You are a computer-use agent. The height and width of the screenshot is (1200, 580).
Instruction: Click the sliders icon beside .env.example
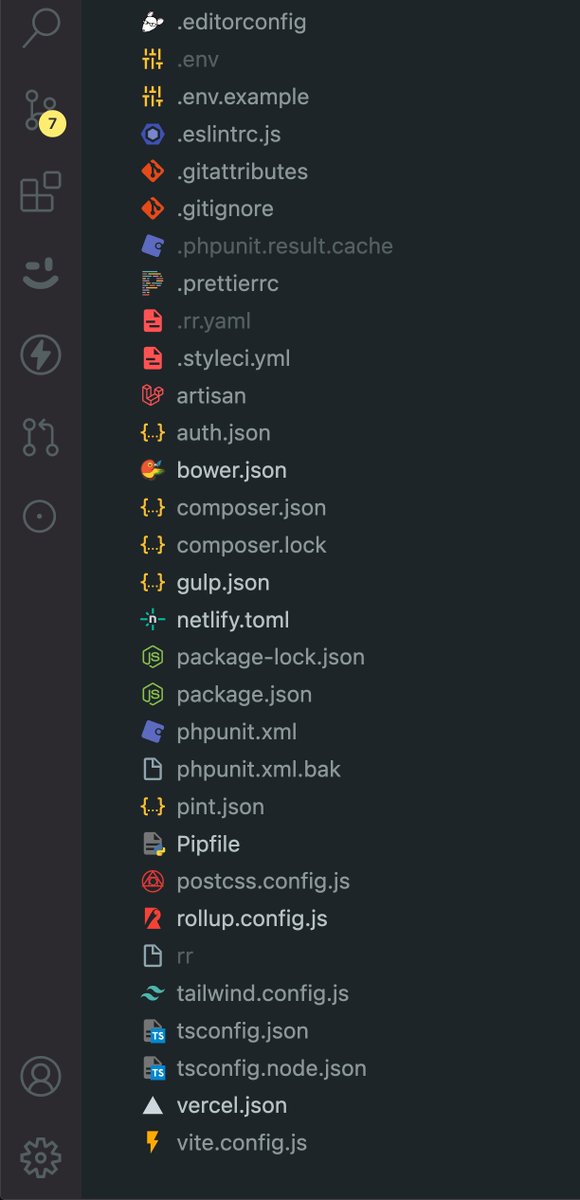coord(152,97)
